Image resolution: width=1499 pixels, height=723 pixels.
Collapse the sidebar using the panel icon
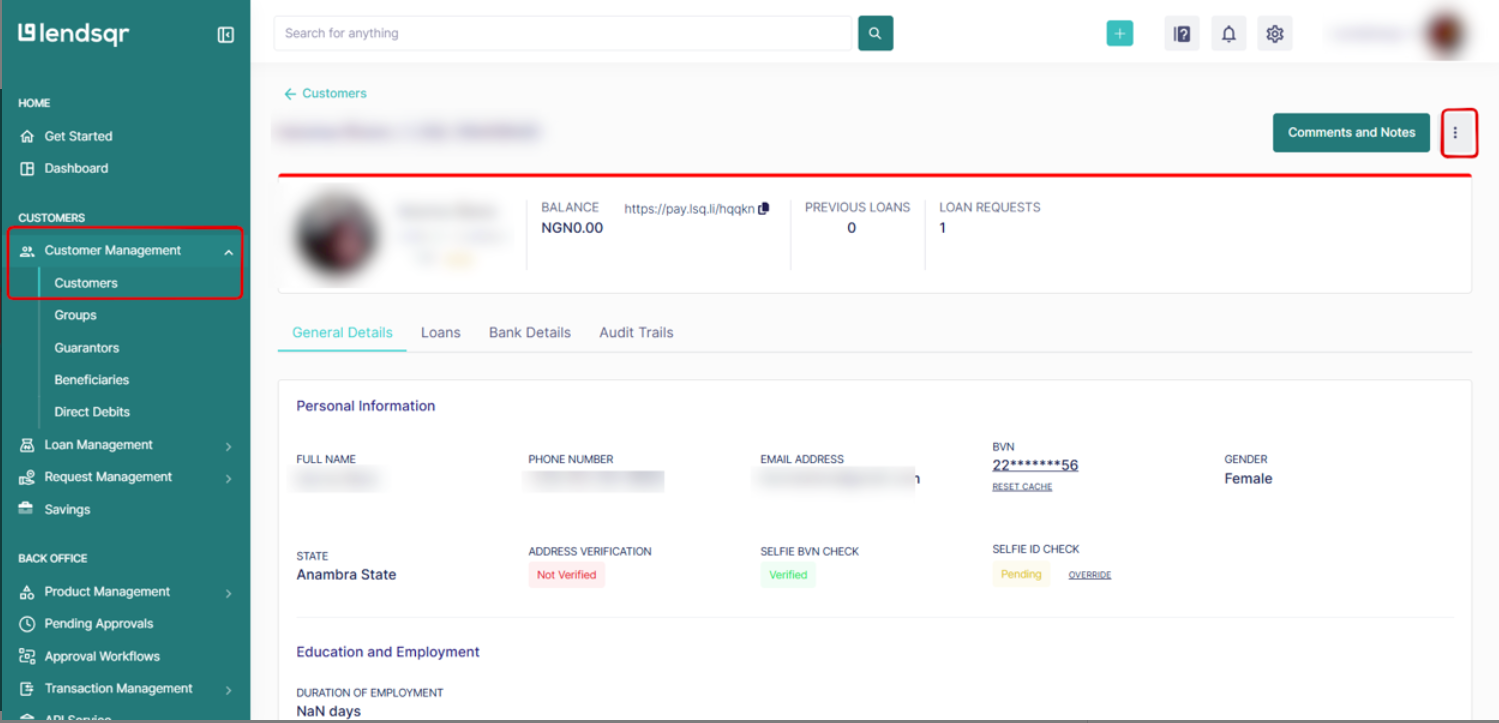pos(225,35)
